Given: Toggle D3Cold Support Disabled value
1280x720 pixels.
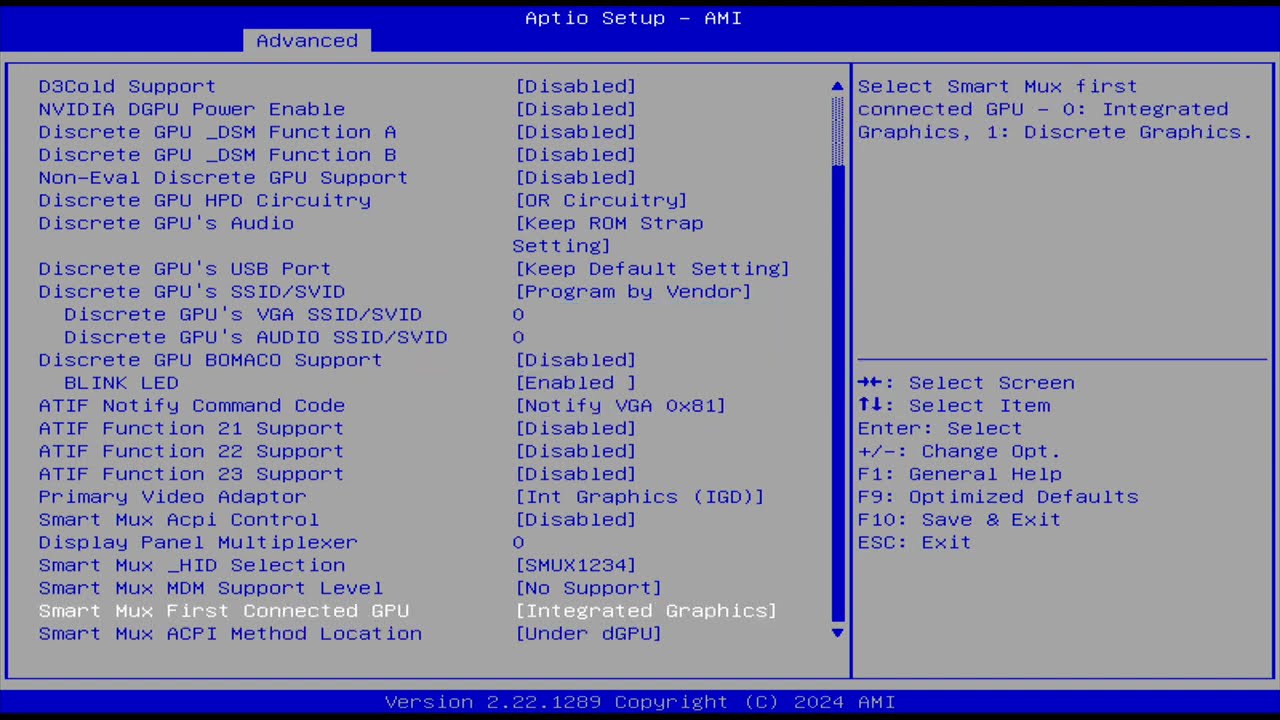Looking at the screenshot, I should (576, 86).
